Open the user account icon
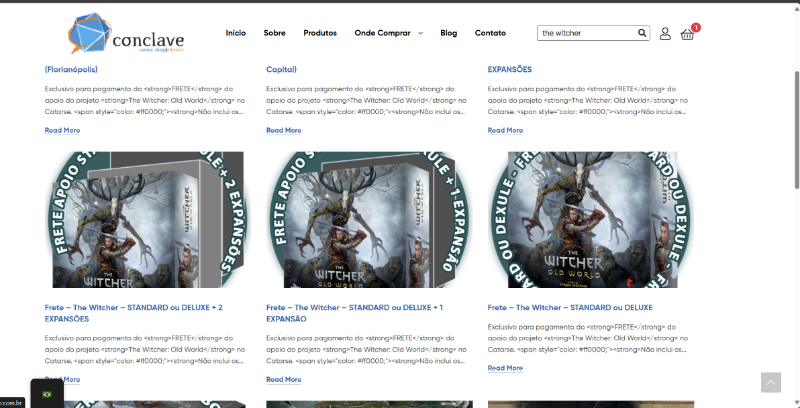This screenshot has width=800, height=408. point(665,34)
